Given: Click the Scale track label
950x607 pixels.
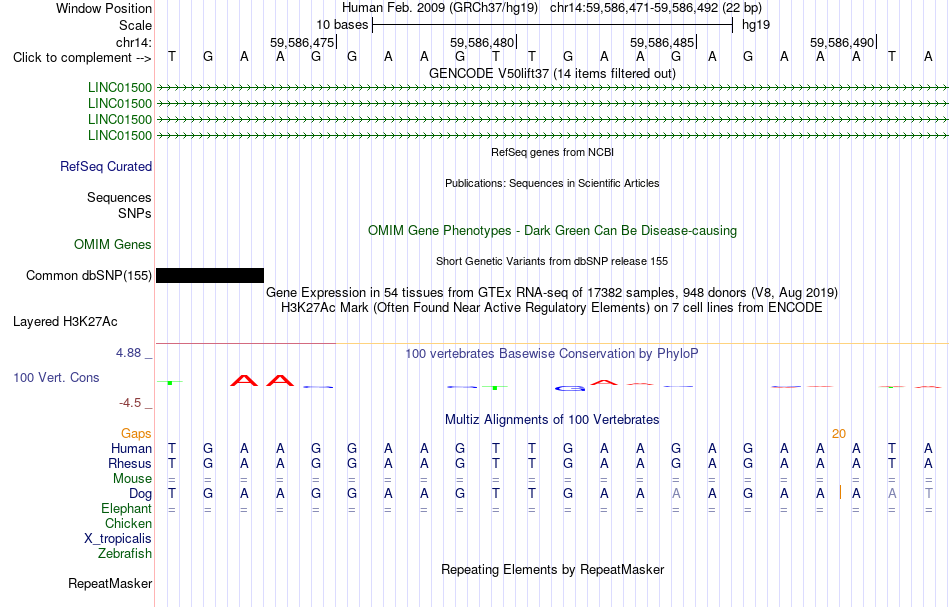Looking at the screenshot, I should [x=135, y=25].
